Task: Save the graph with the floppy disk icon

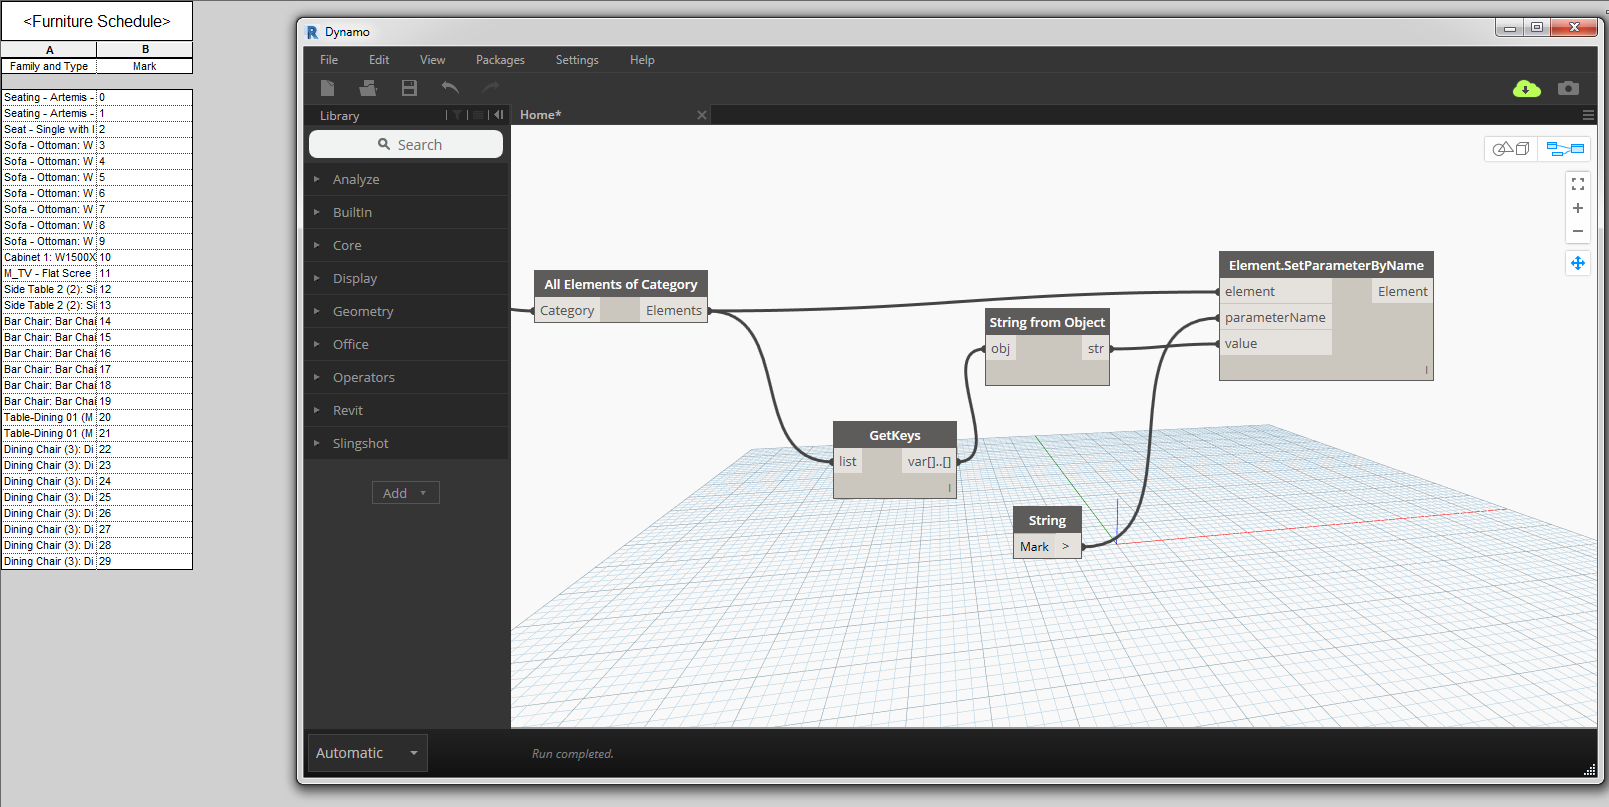Action: (409, 88)
